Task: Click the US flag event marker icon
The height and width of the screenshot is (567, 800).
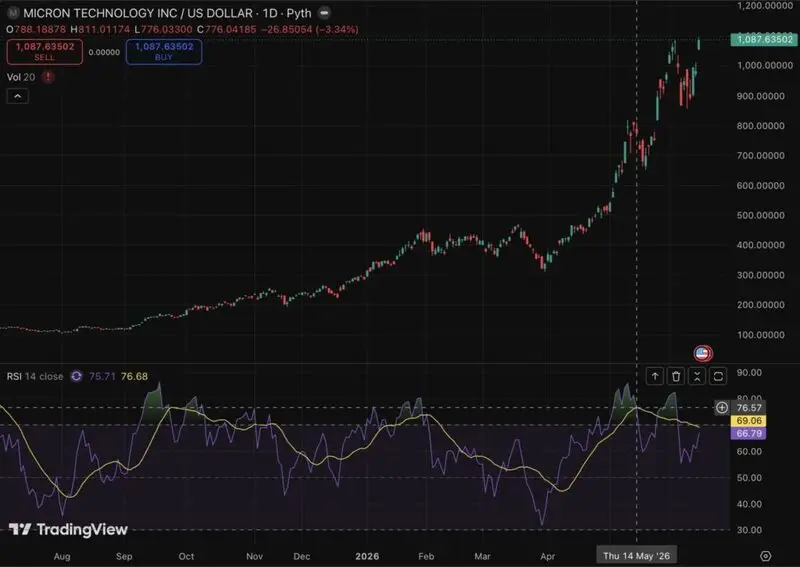Action: click(x=703, y=353)
